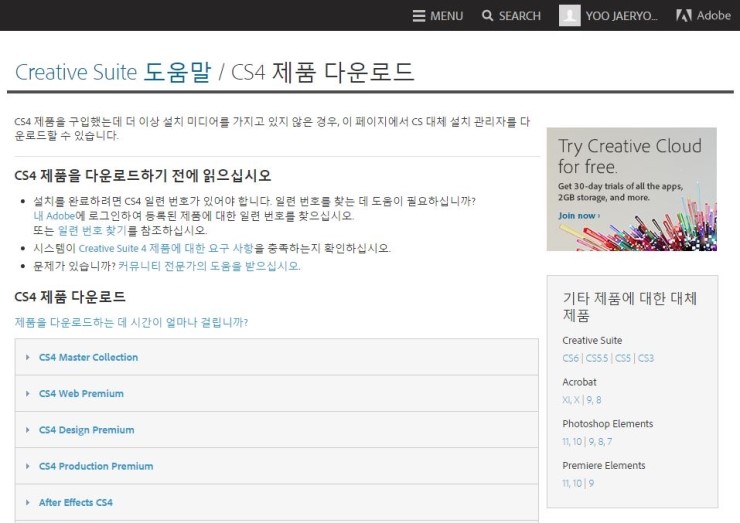This screenshot has height=523, width=740.
Task: Expand the CS4 Master Collection arrow
Action: click(27, 357)
